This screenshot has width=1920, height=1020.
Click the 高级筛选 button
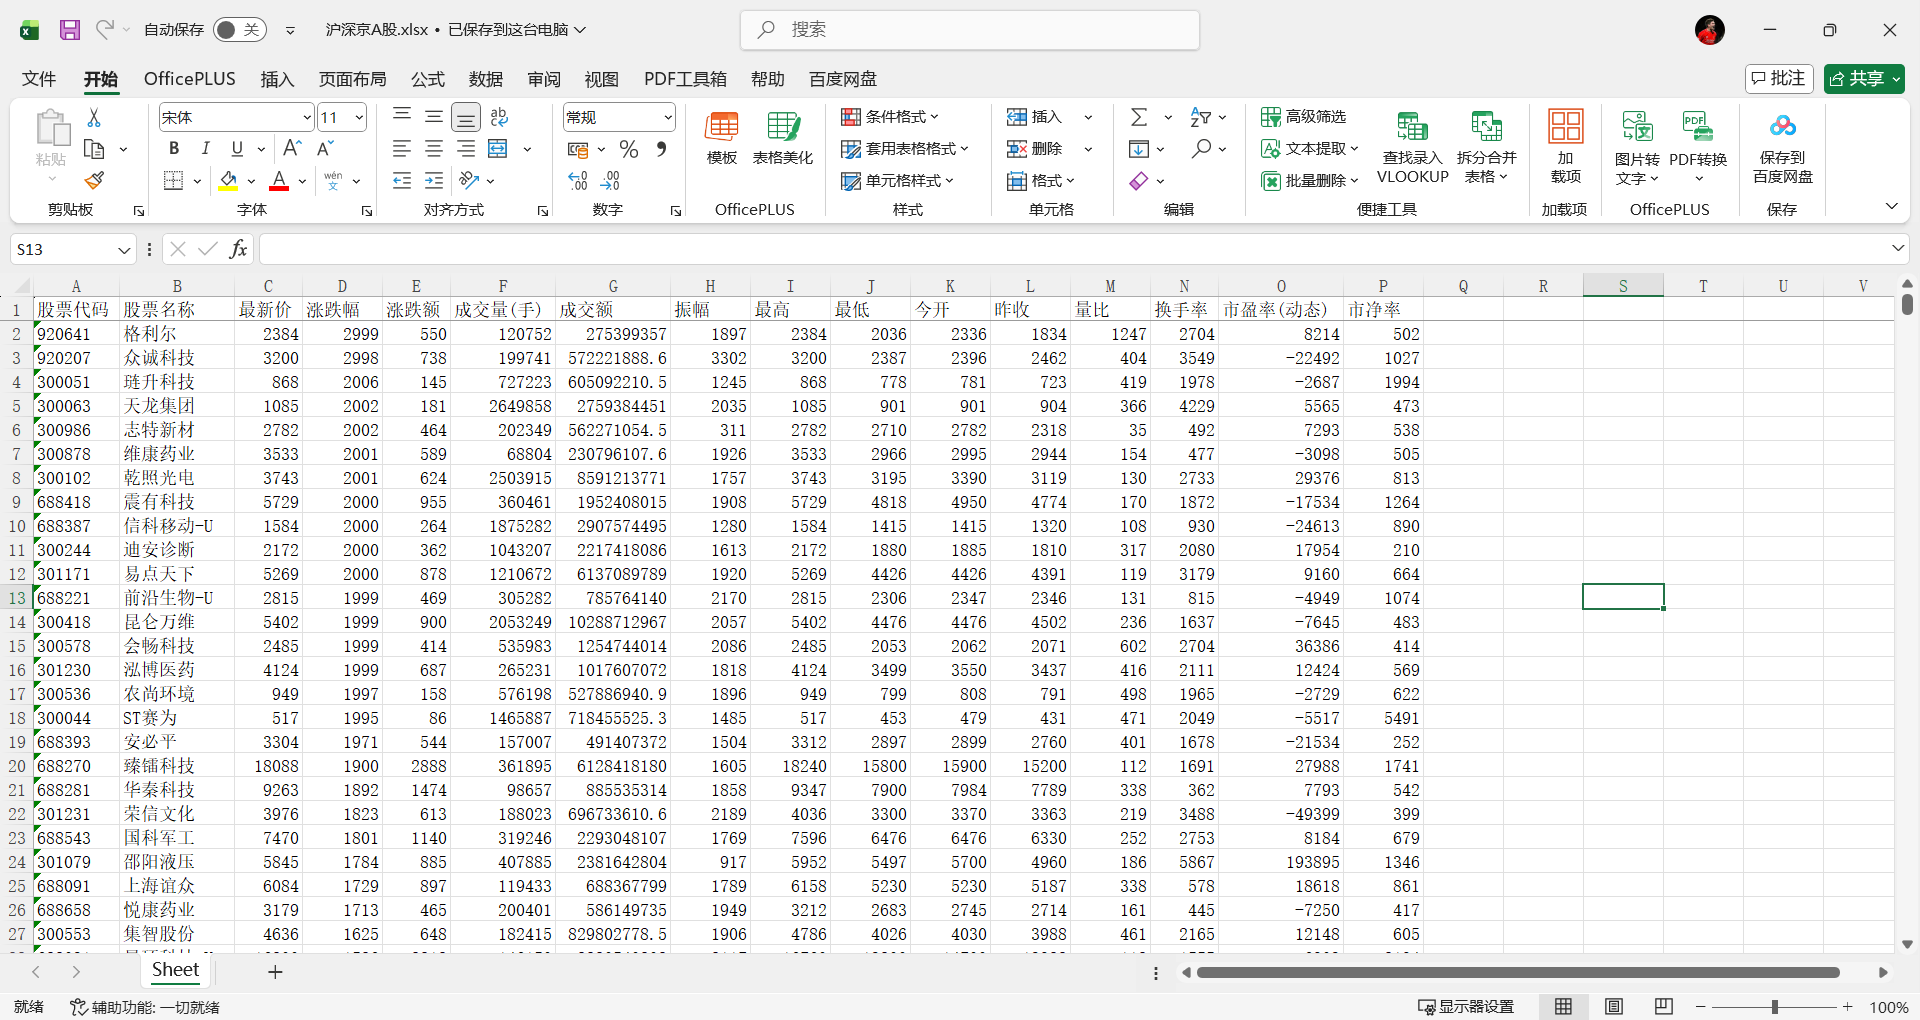coord(1303,117)
